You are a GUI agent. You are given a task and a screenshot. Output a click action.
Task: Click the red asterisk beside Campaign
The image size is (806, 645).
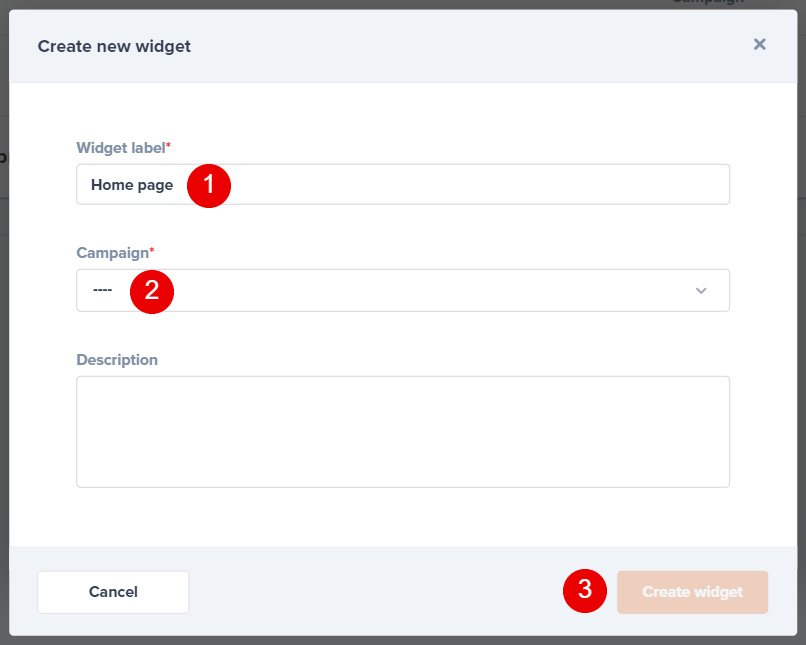point(151,251)
